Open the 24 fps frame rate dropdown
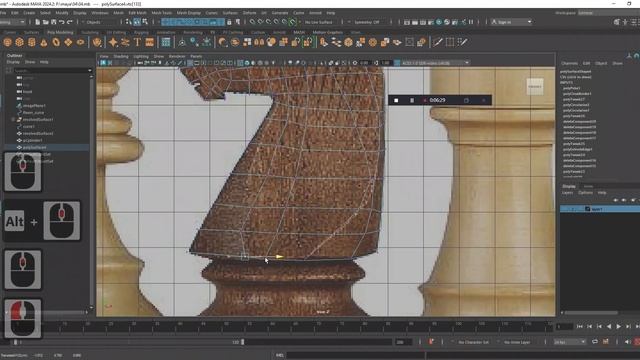The image size is (640, 360). click(x=570, y=342)
